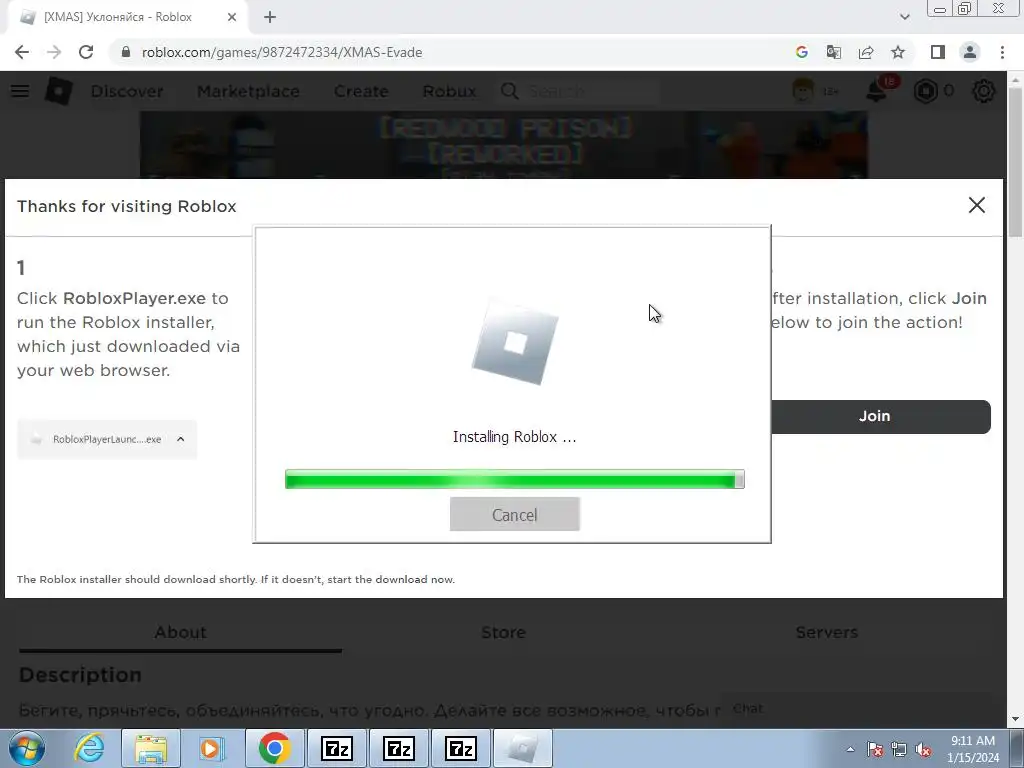Select the Create menu item
The height and width of the screenshot is (768, 1024).
coord(361,91)
